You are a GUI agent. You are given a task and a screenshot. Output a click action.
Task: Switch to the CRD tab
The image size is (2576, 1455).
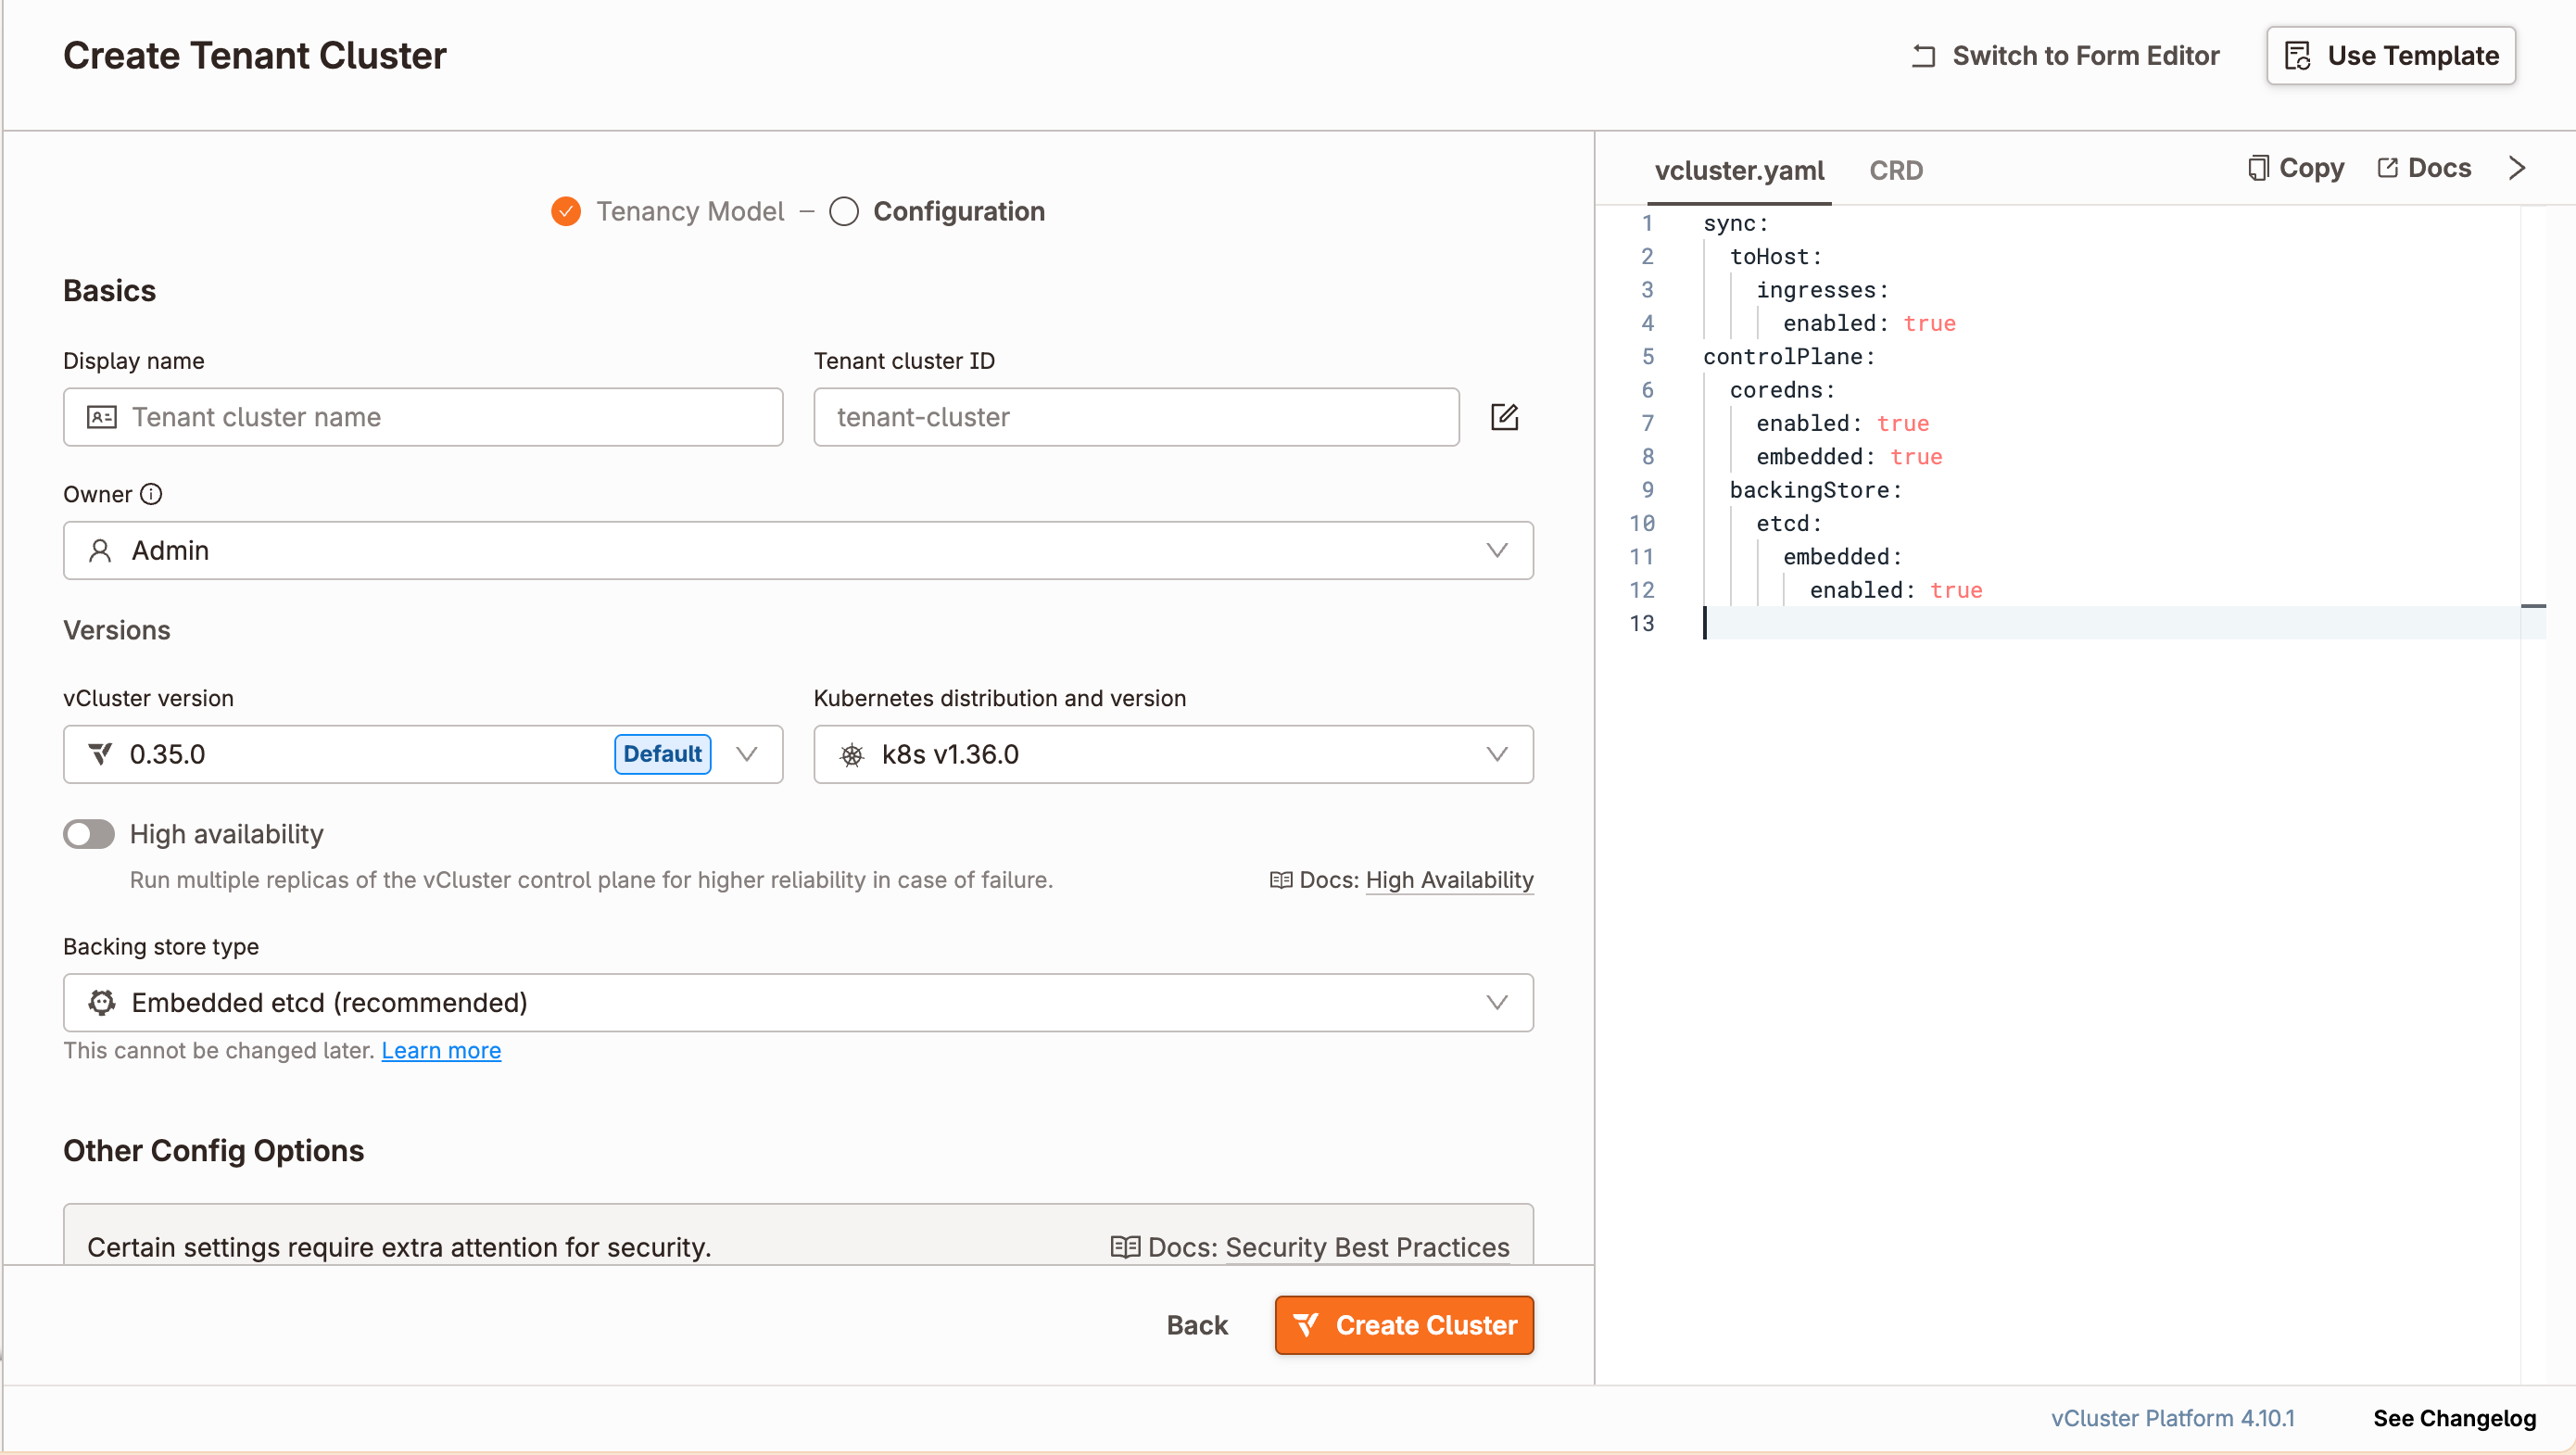click(1896, 170)
